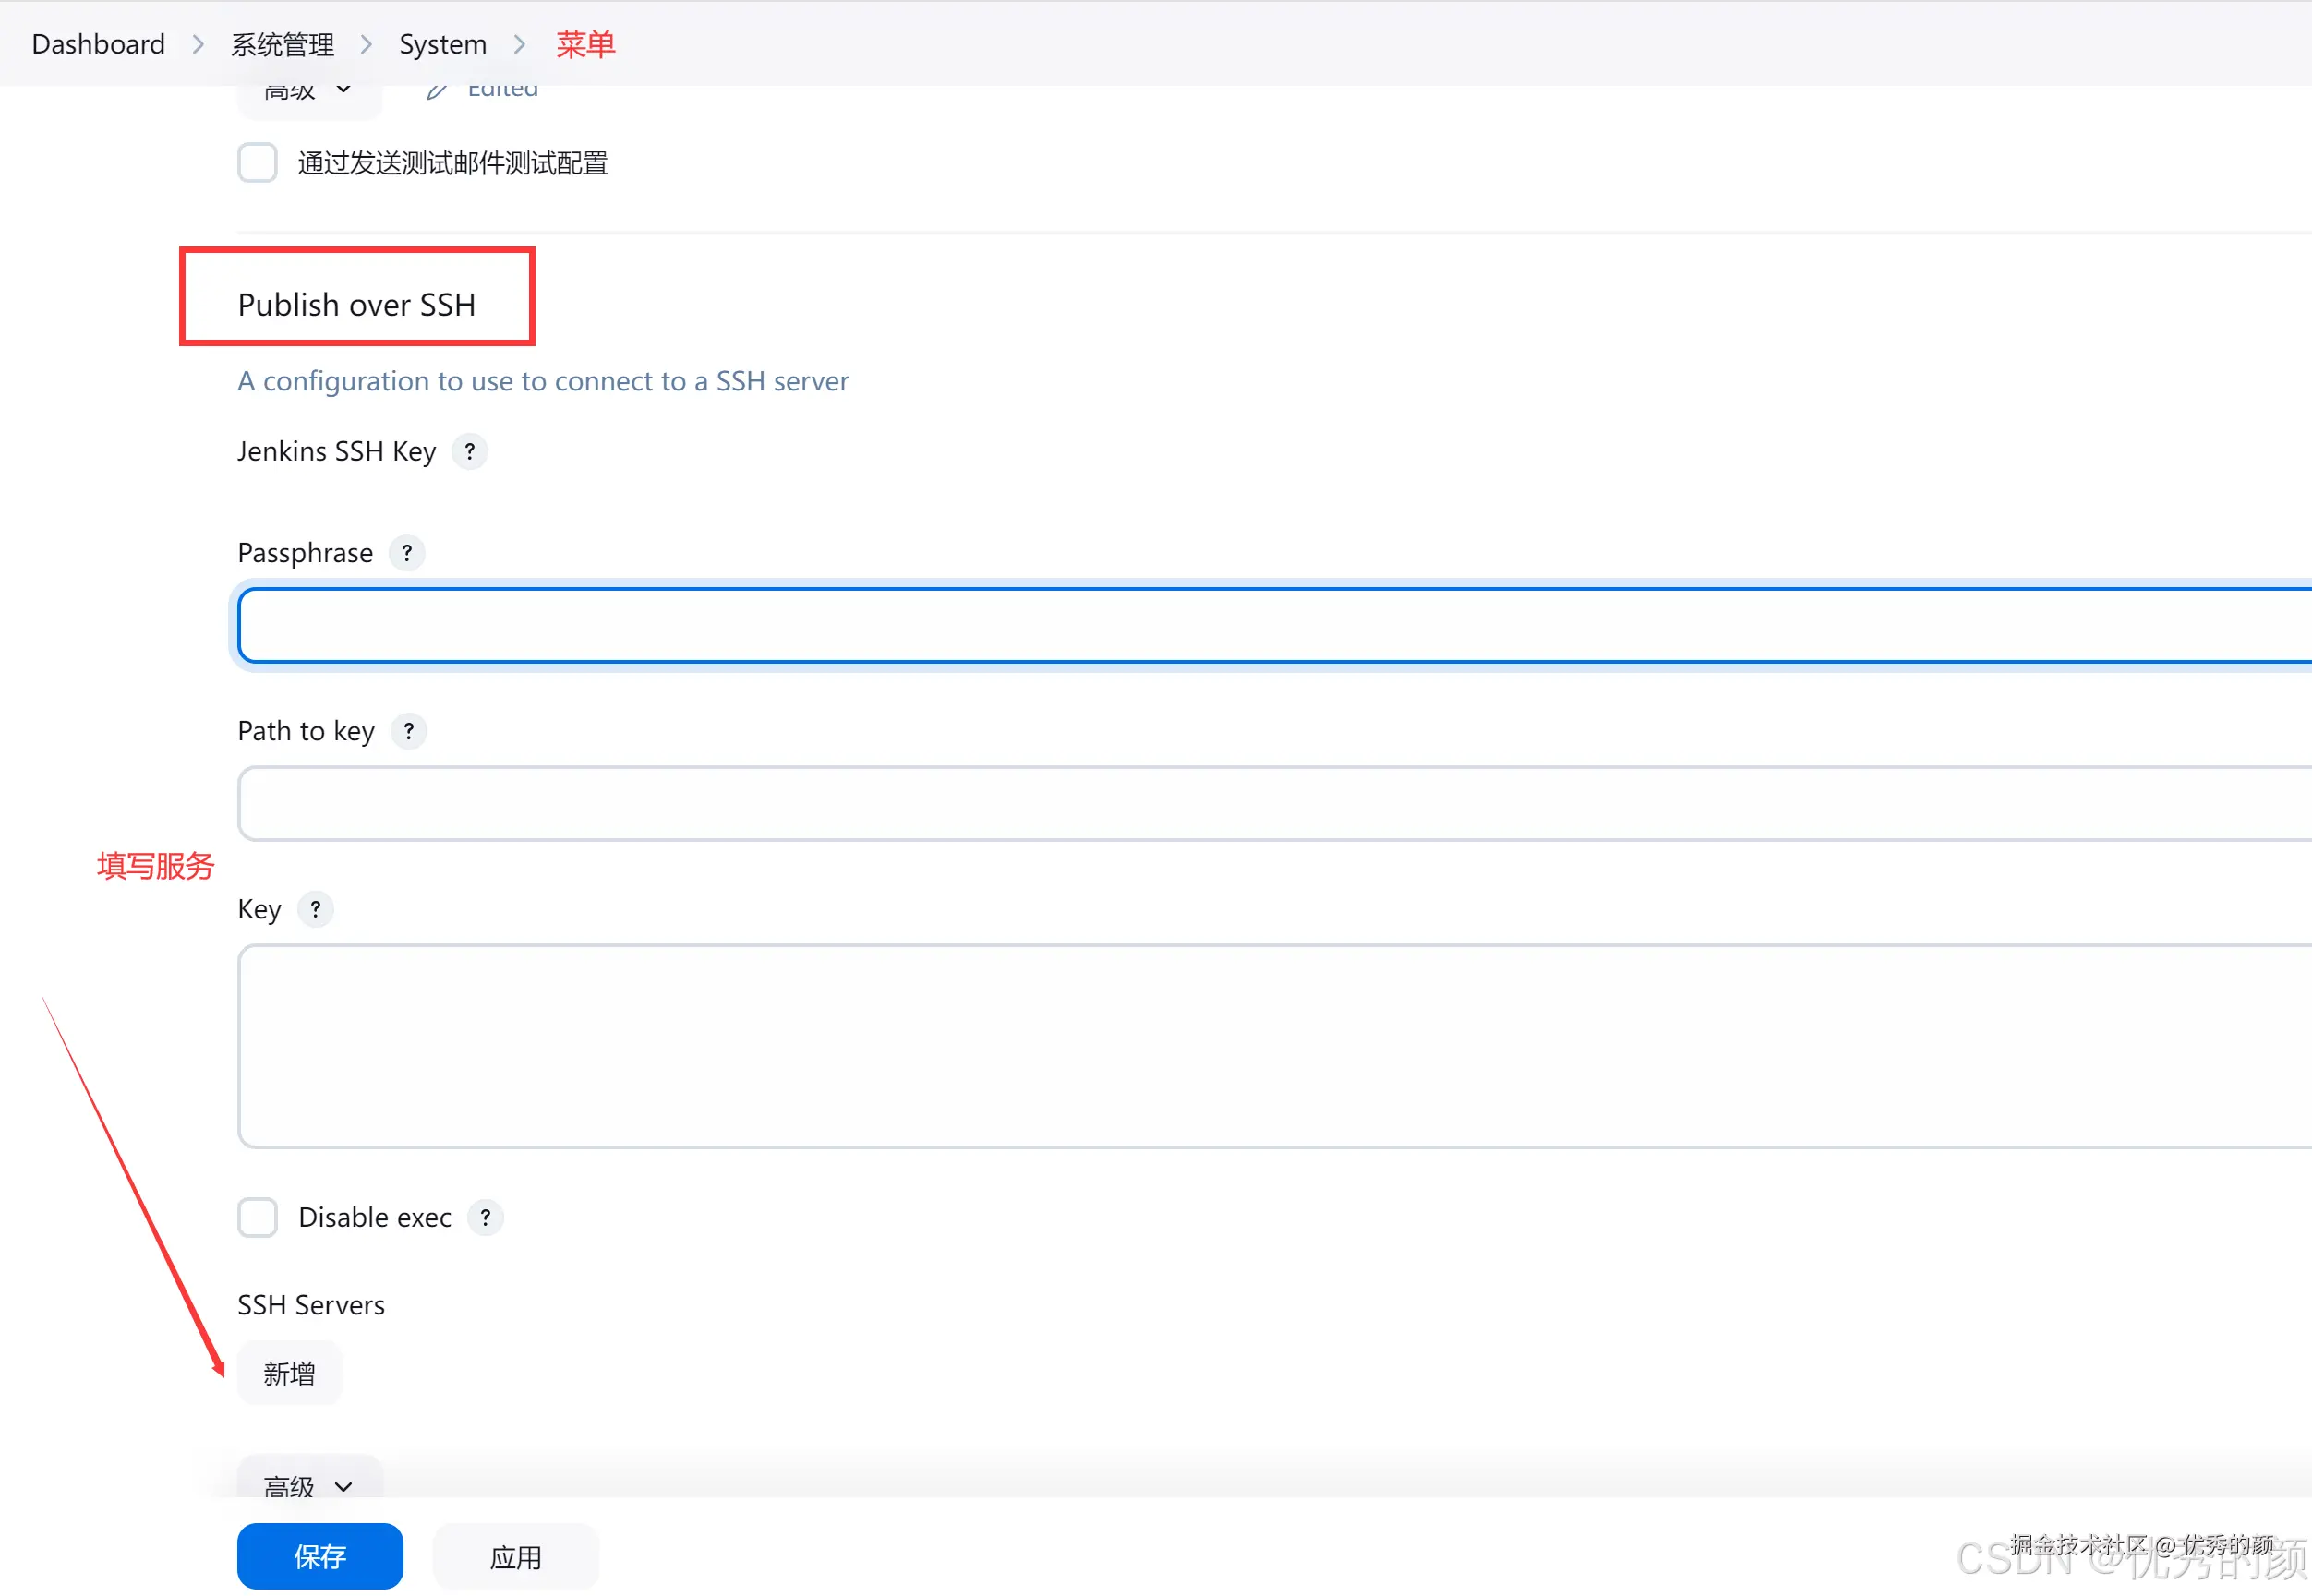2312x1596 pixels.
Task: Go to Dashboard breadcrumb
Action: [x=98, y=44]
